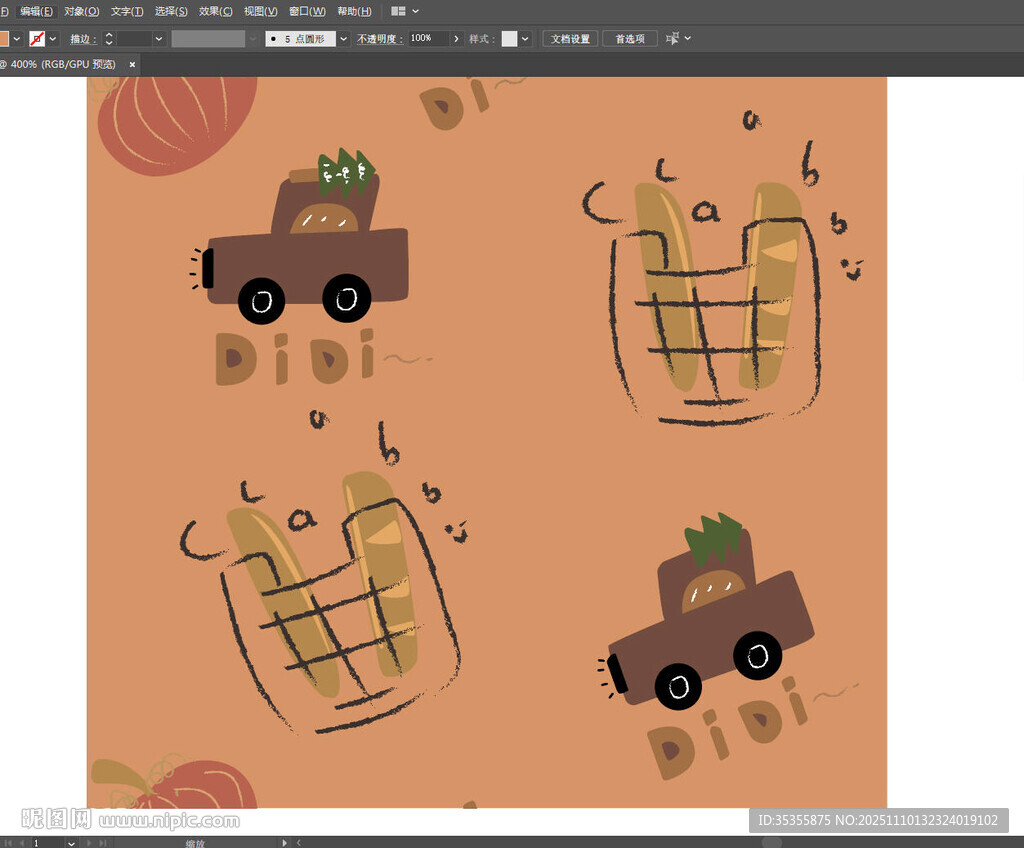
Task: Click stroke weight stepper arrows
Action: (109, 39)
